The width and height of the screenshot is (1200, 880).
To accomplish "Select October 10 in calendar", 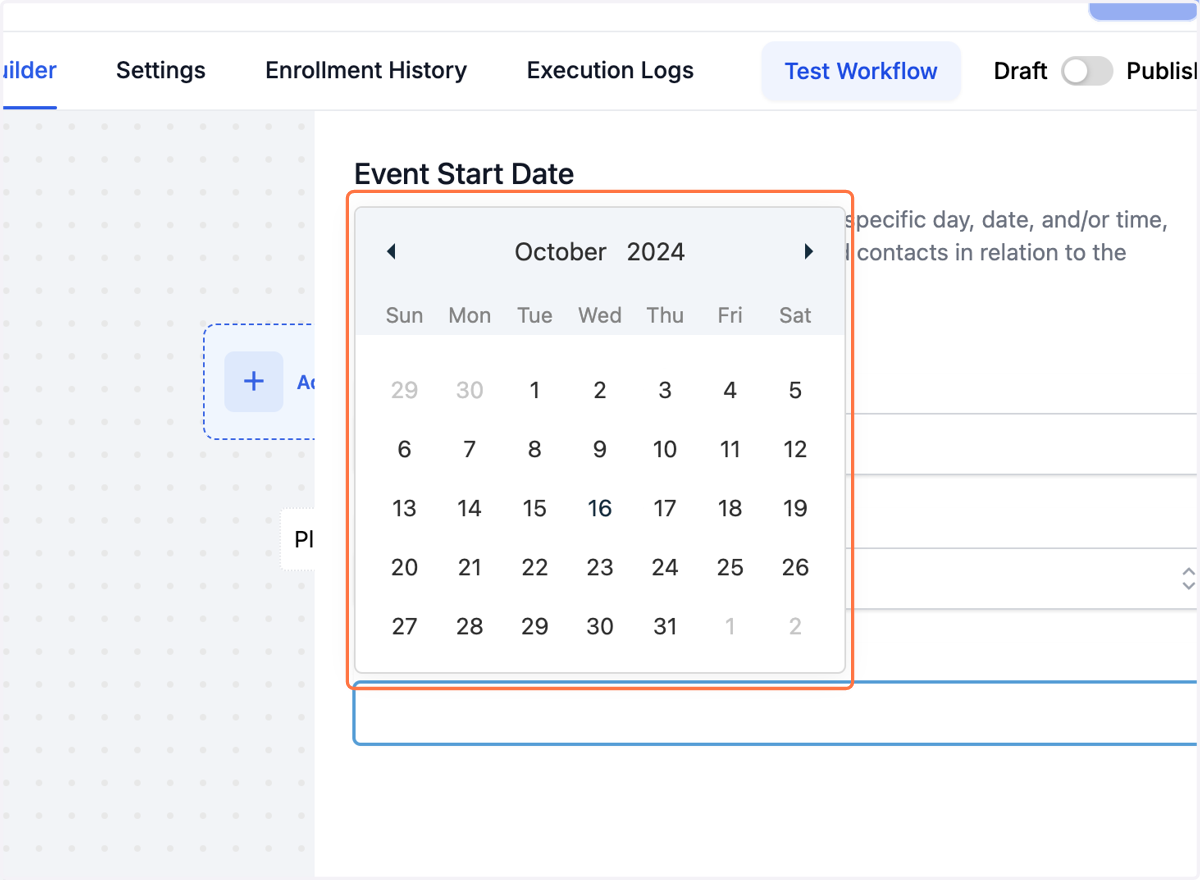I will click(x=665, y=449).
